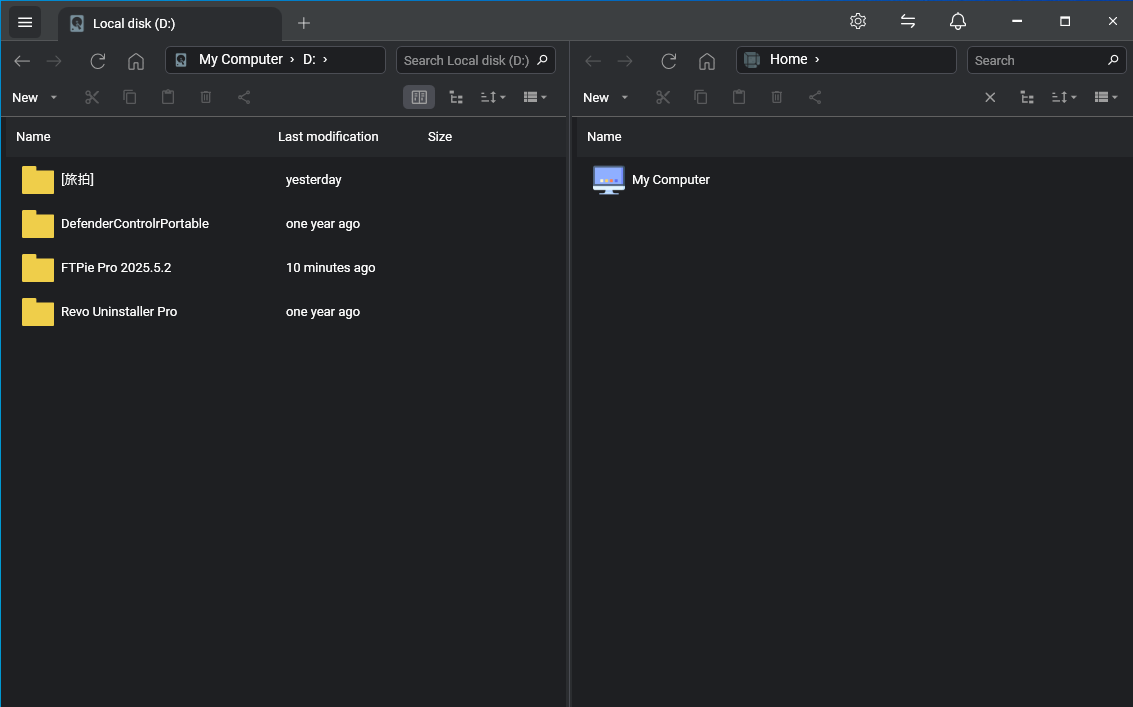The image size is (1133, 707).
Task: Click the transfers arrows icon in title bar
Action: click(x=908, y=21)
